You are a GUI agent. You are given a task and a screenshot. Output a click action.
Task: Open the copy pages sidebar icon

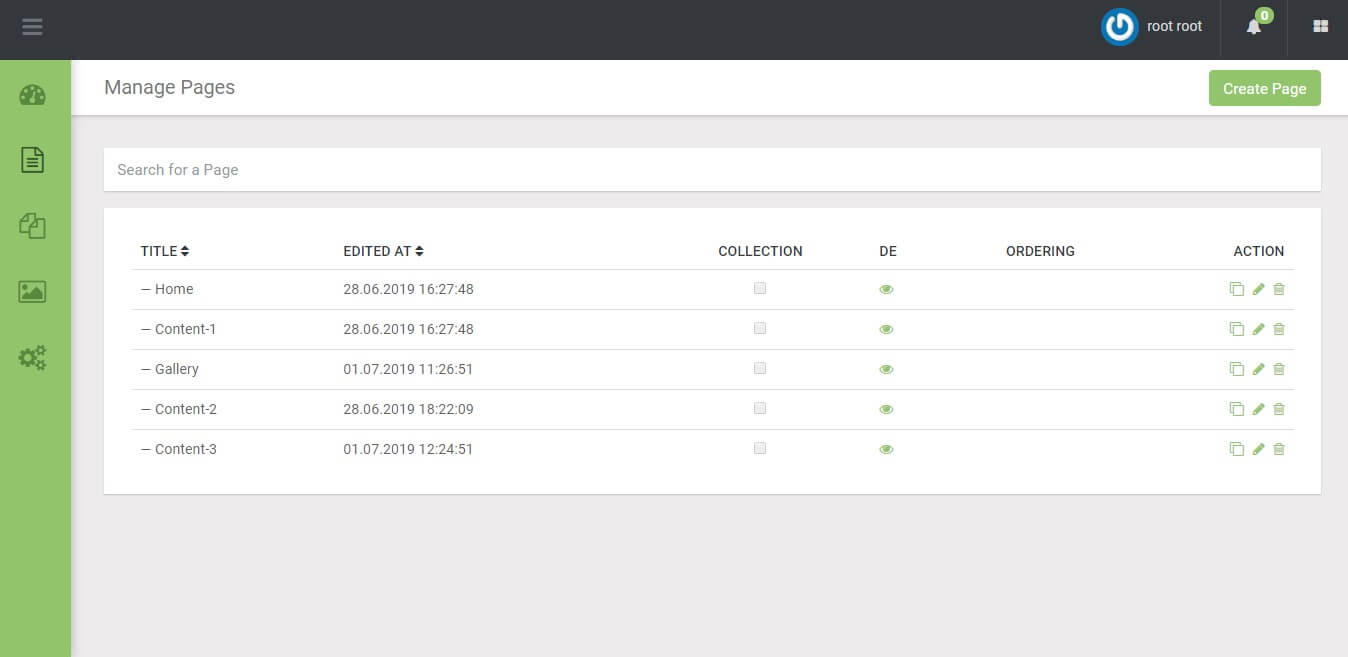32,225
